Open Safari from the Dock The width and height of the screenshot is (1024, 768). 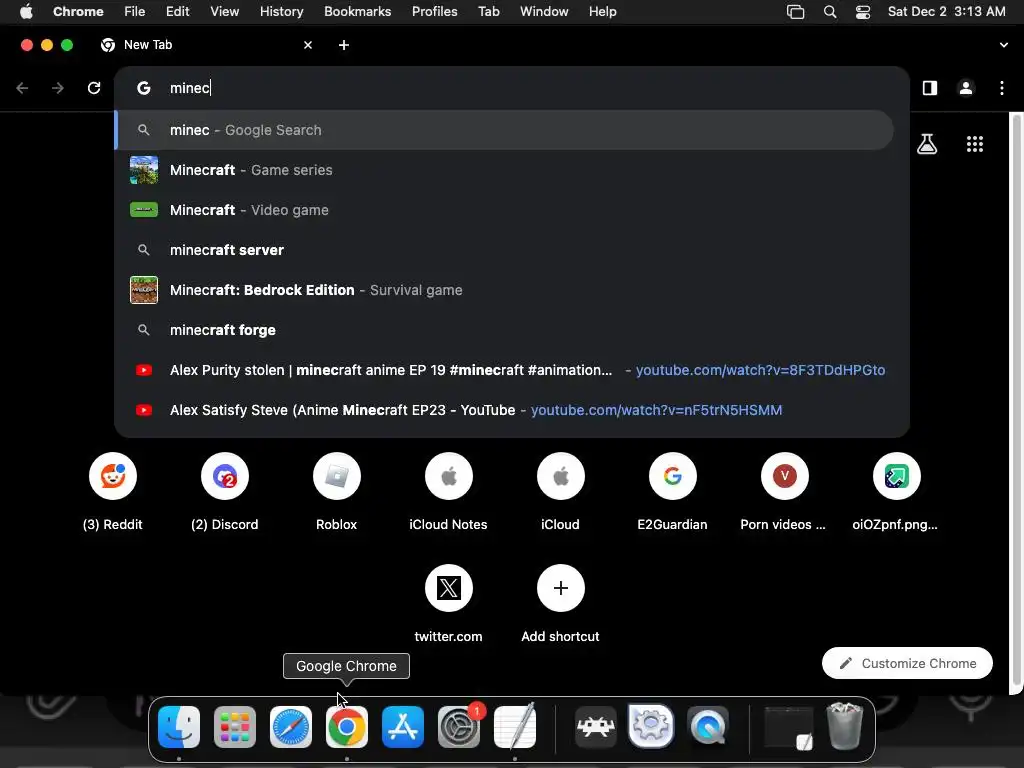click(291, 726)
